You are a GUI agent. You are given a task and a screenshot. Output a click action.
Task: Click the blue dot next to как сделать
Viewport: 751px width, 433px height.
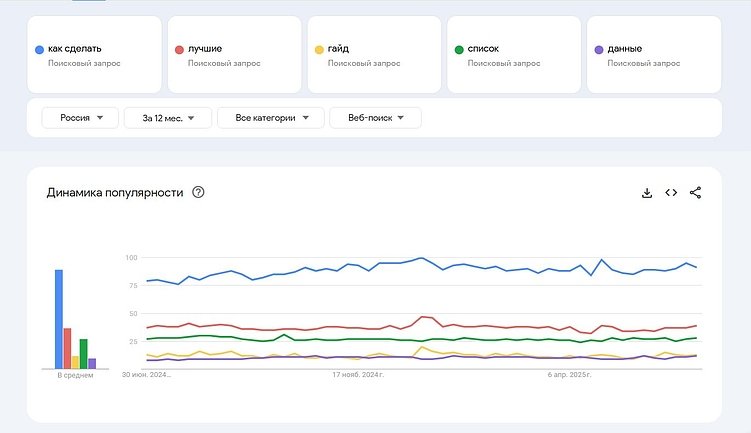[39, 48]
